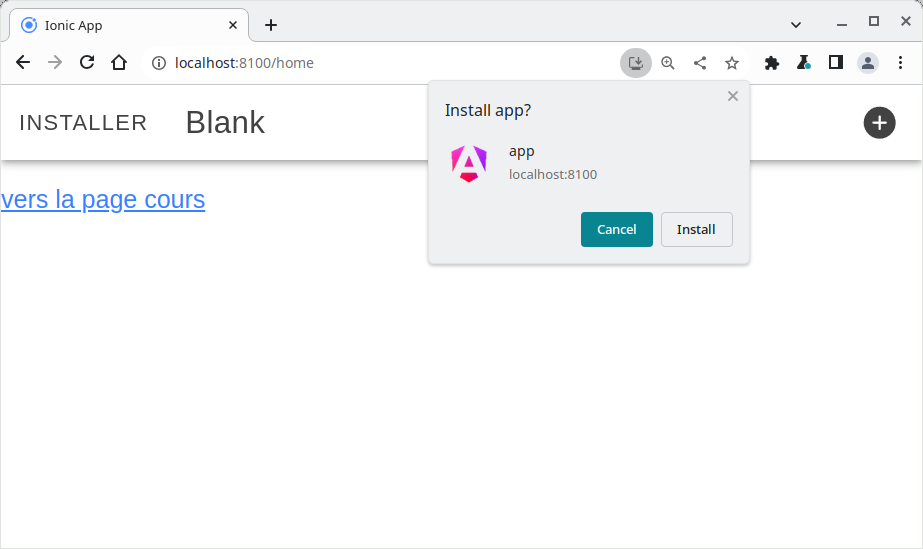Screen dimensions: 923x549
Task: Cancel the Install app dialog
Action: 616,229
